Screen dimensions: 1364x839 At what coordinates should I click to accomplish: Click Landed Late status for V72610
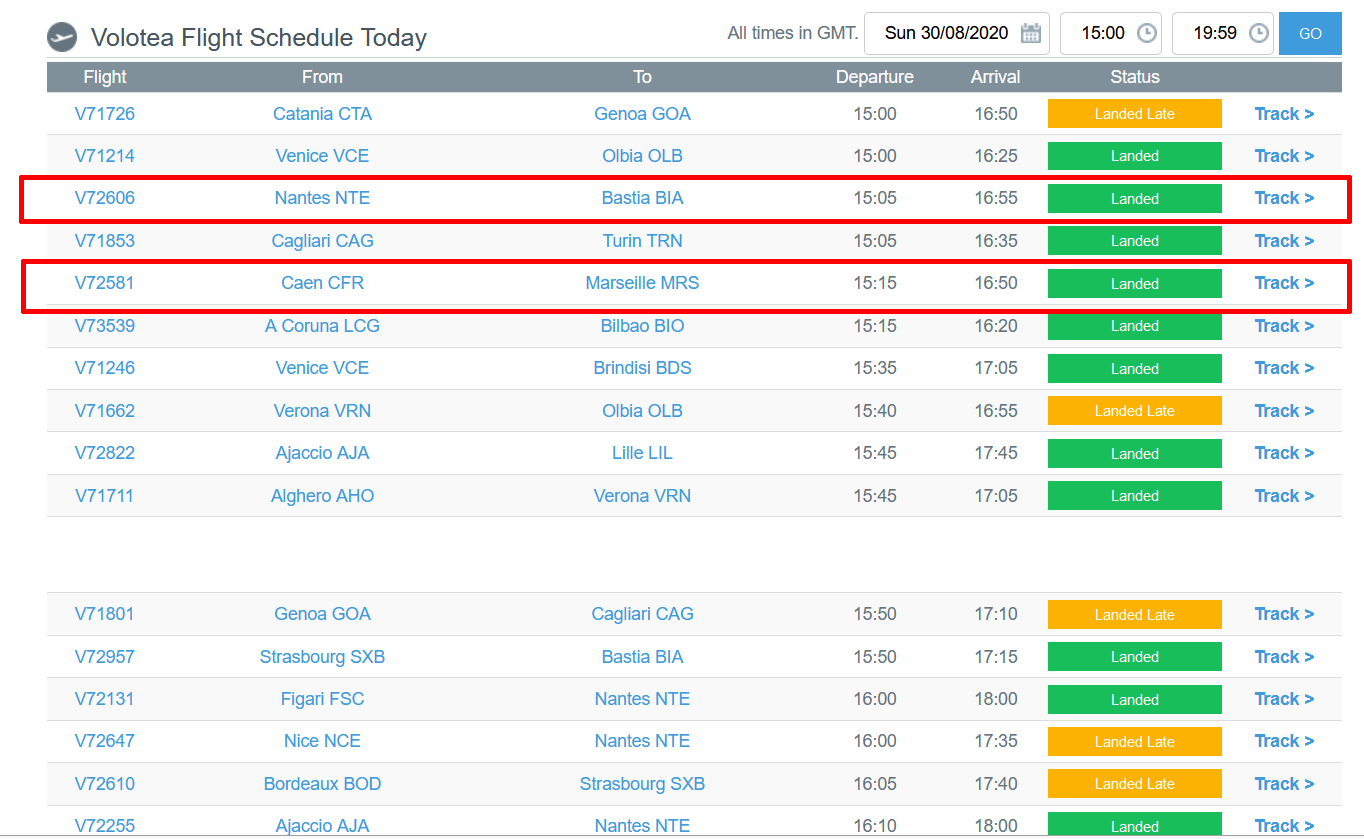click(x=1134, y=784)
